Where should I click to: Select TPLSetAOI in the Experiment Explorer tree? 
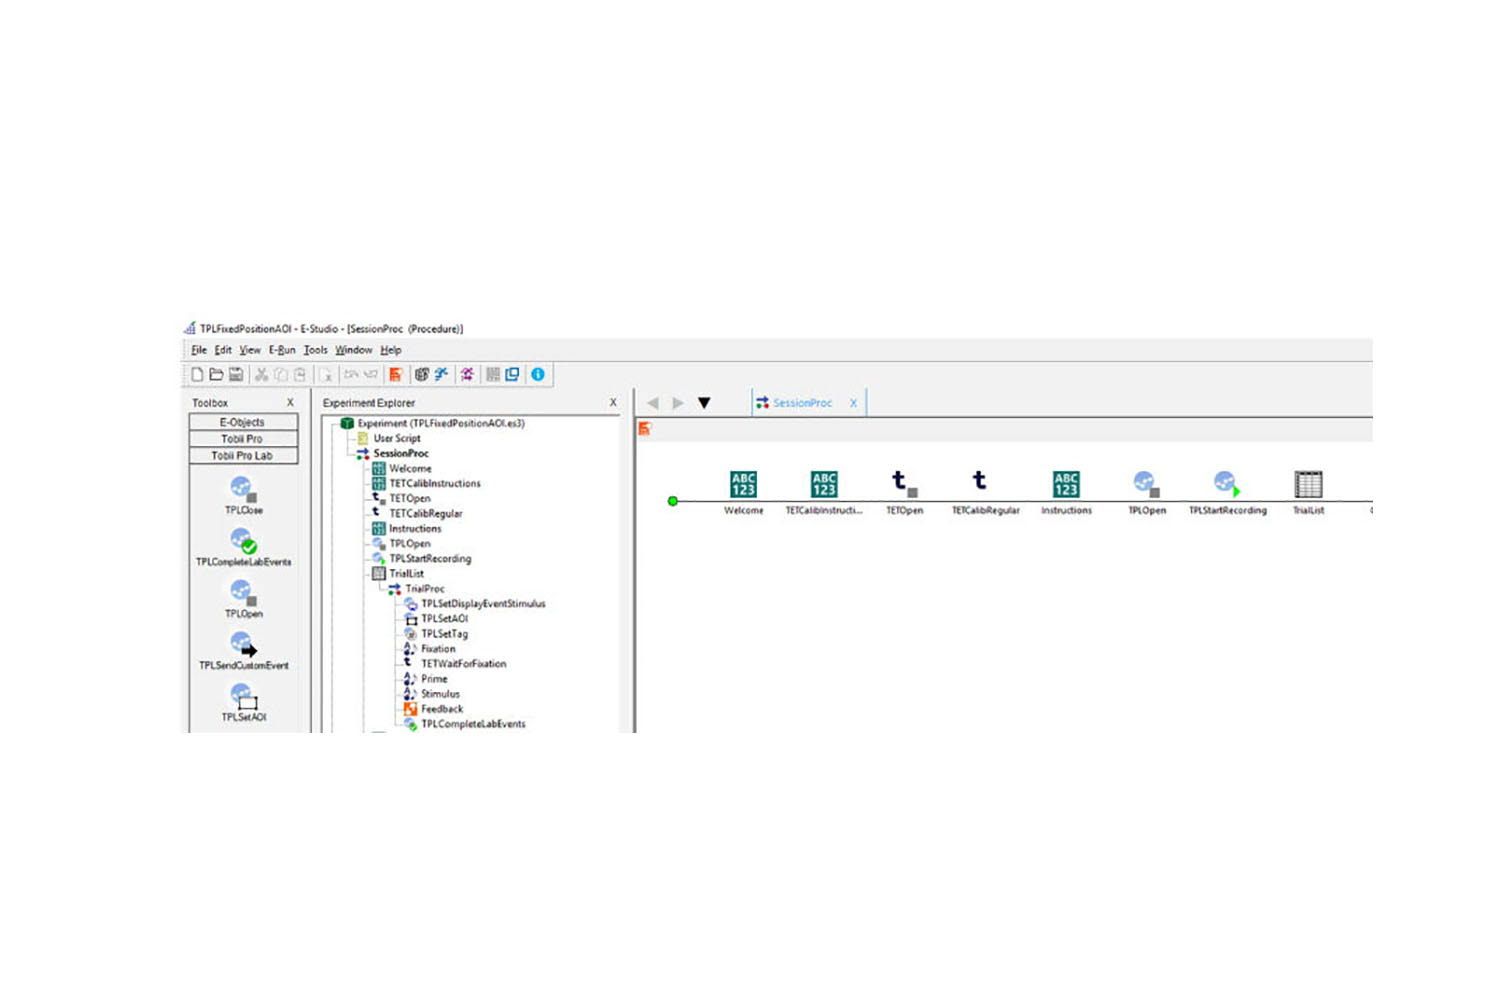(x=436, y=619)
